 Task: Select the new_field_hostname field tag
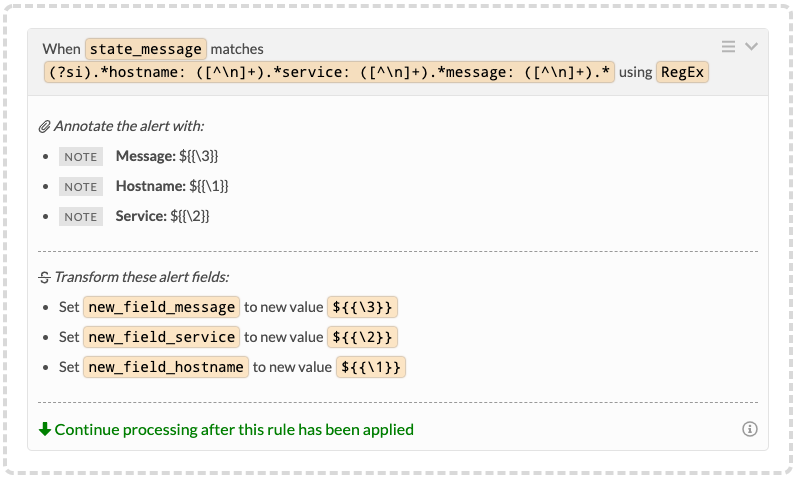click(x=166, y=367)
